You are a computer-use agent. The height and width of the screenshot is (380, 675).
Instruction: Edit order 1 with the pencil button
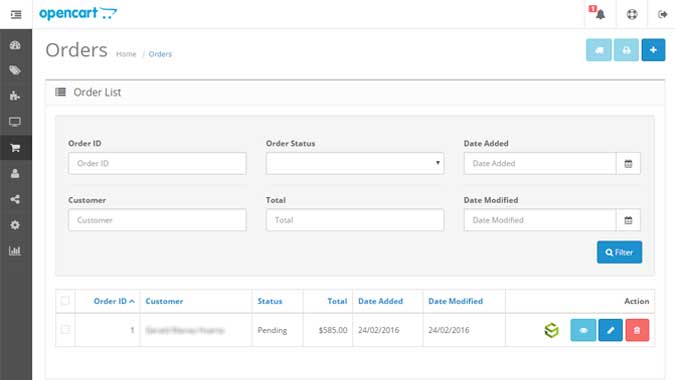click(610, 330)
